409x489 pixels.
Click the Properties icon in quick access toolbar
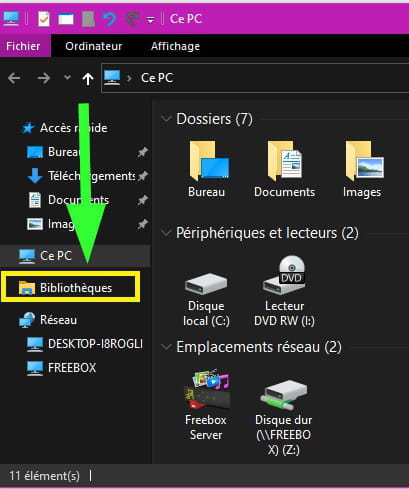click(44, 19)
